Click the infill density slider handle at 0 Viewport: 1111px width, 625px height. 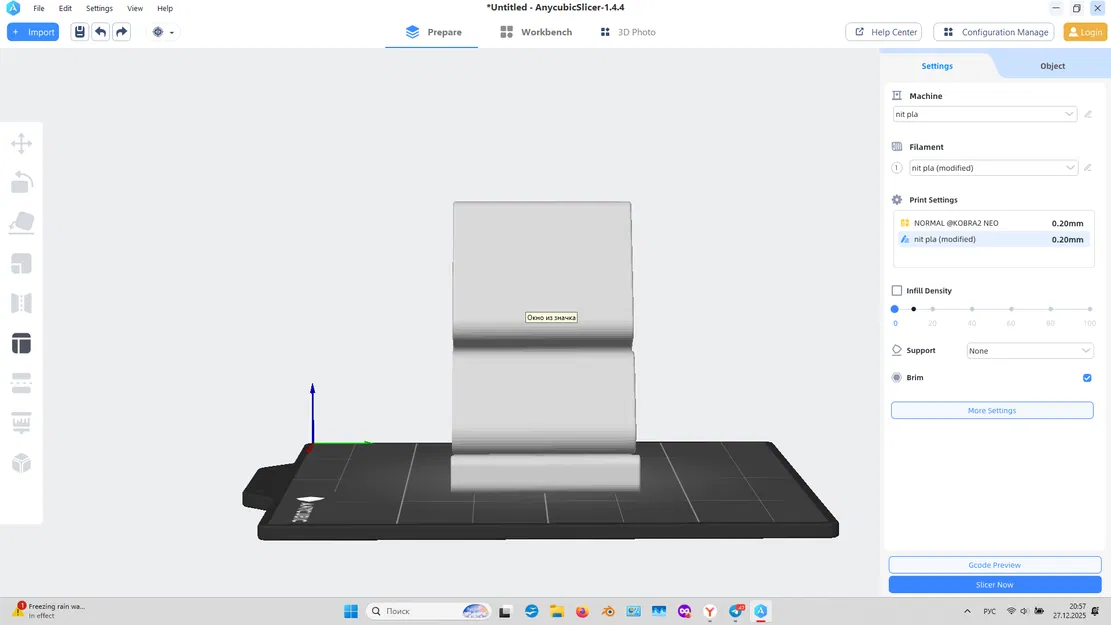coord(895,309)
